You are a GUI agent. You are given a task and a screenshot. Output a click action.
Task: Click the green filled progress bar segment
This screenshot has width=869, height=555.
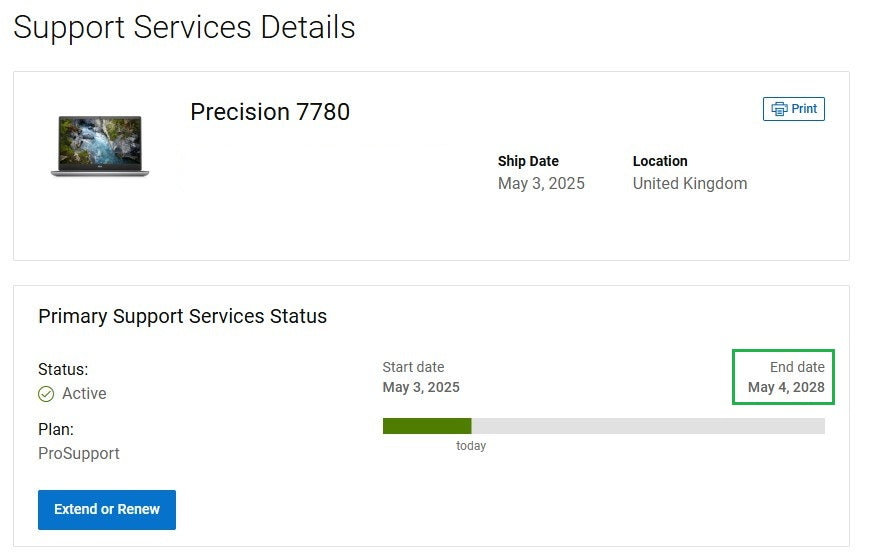point(426,426)
